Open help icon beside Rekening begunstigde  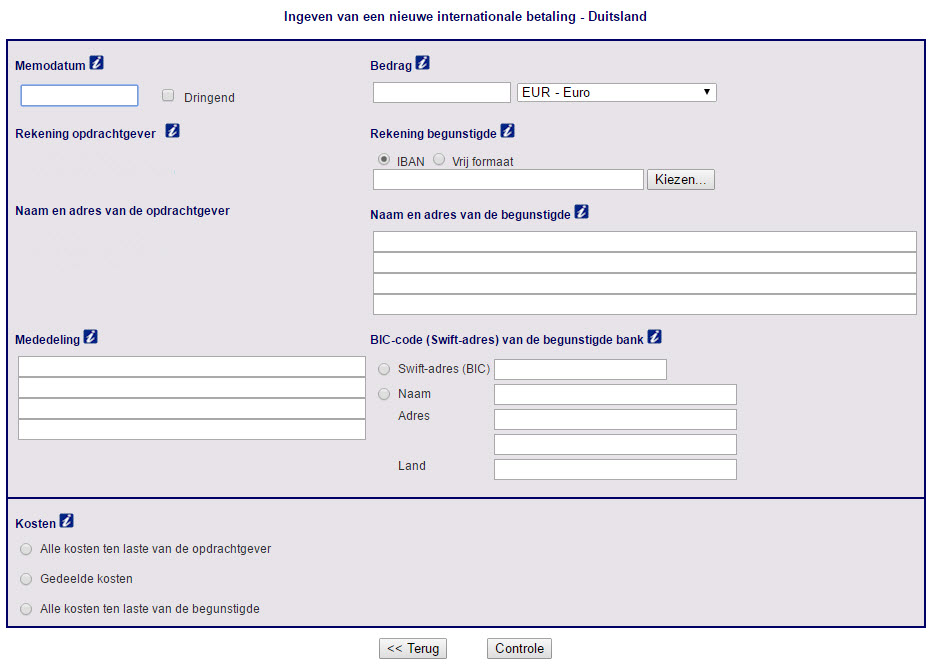[x=507, y=131]
